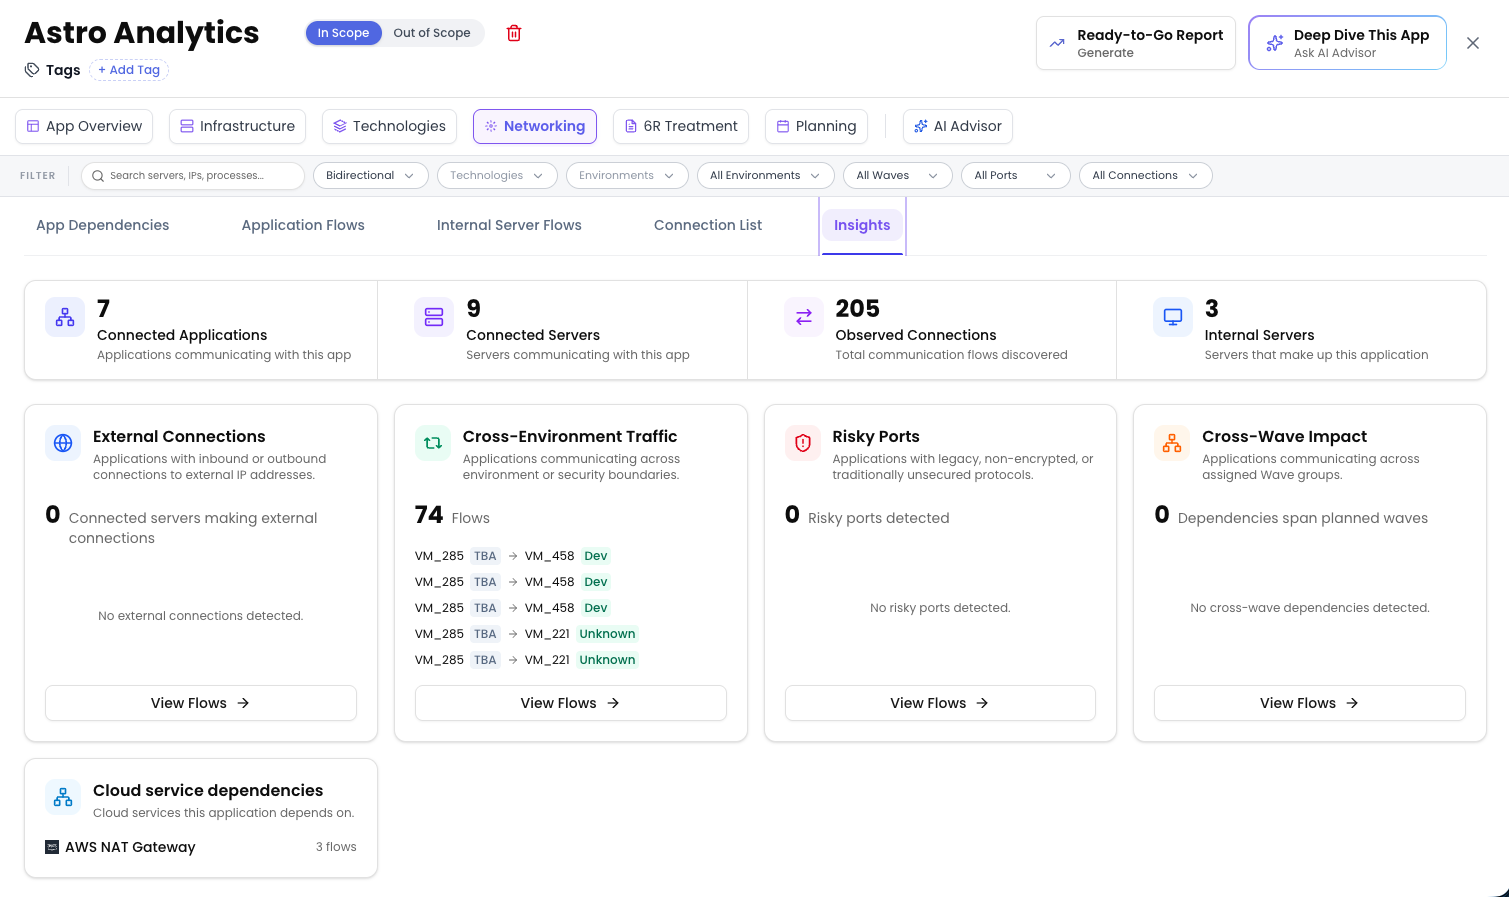The width and height of the screenshot is (1509, 897).
Task: Click the Connected Applications icon
Action: point(65,317)
